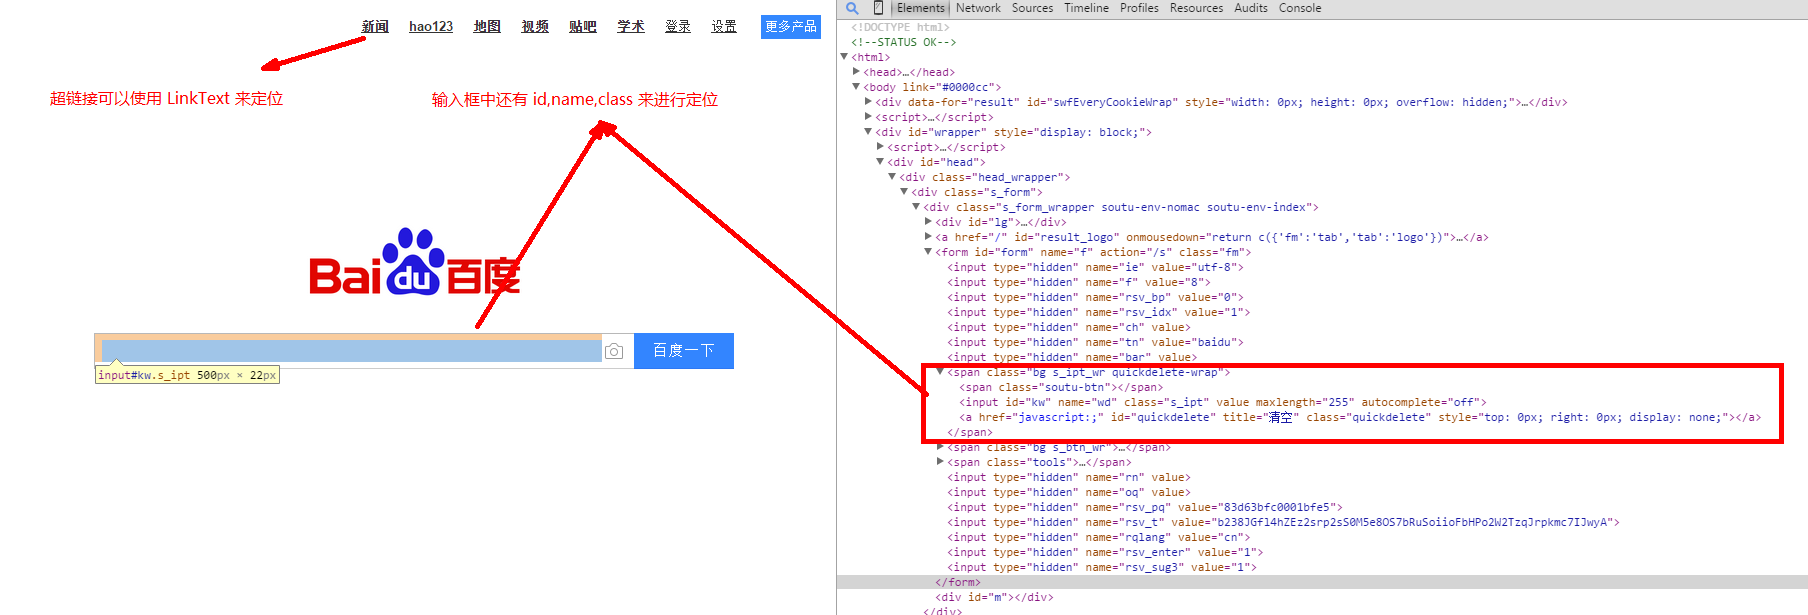This screenshot has width=1808, height=615.
Task: Click the Baidu logo image
Action: point(414,262)
